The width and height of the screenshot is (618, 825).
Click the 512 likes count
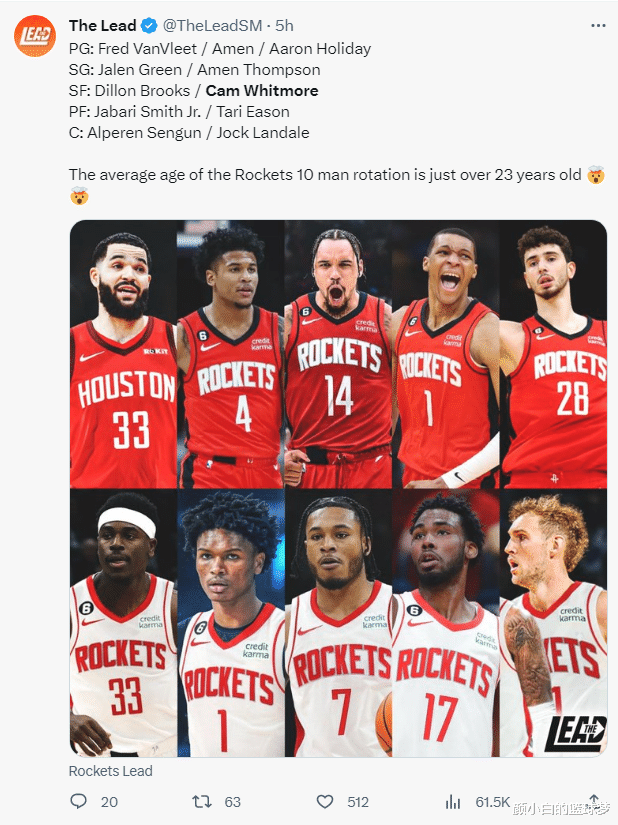point(358,802)
